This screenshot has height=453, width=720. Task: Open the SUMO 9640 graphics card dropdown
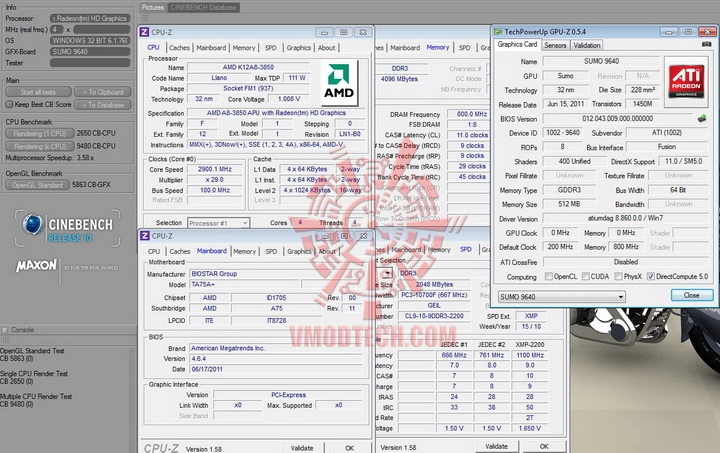tap(562, 296)
